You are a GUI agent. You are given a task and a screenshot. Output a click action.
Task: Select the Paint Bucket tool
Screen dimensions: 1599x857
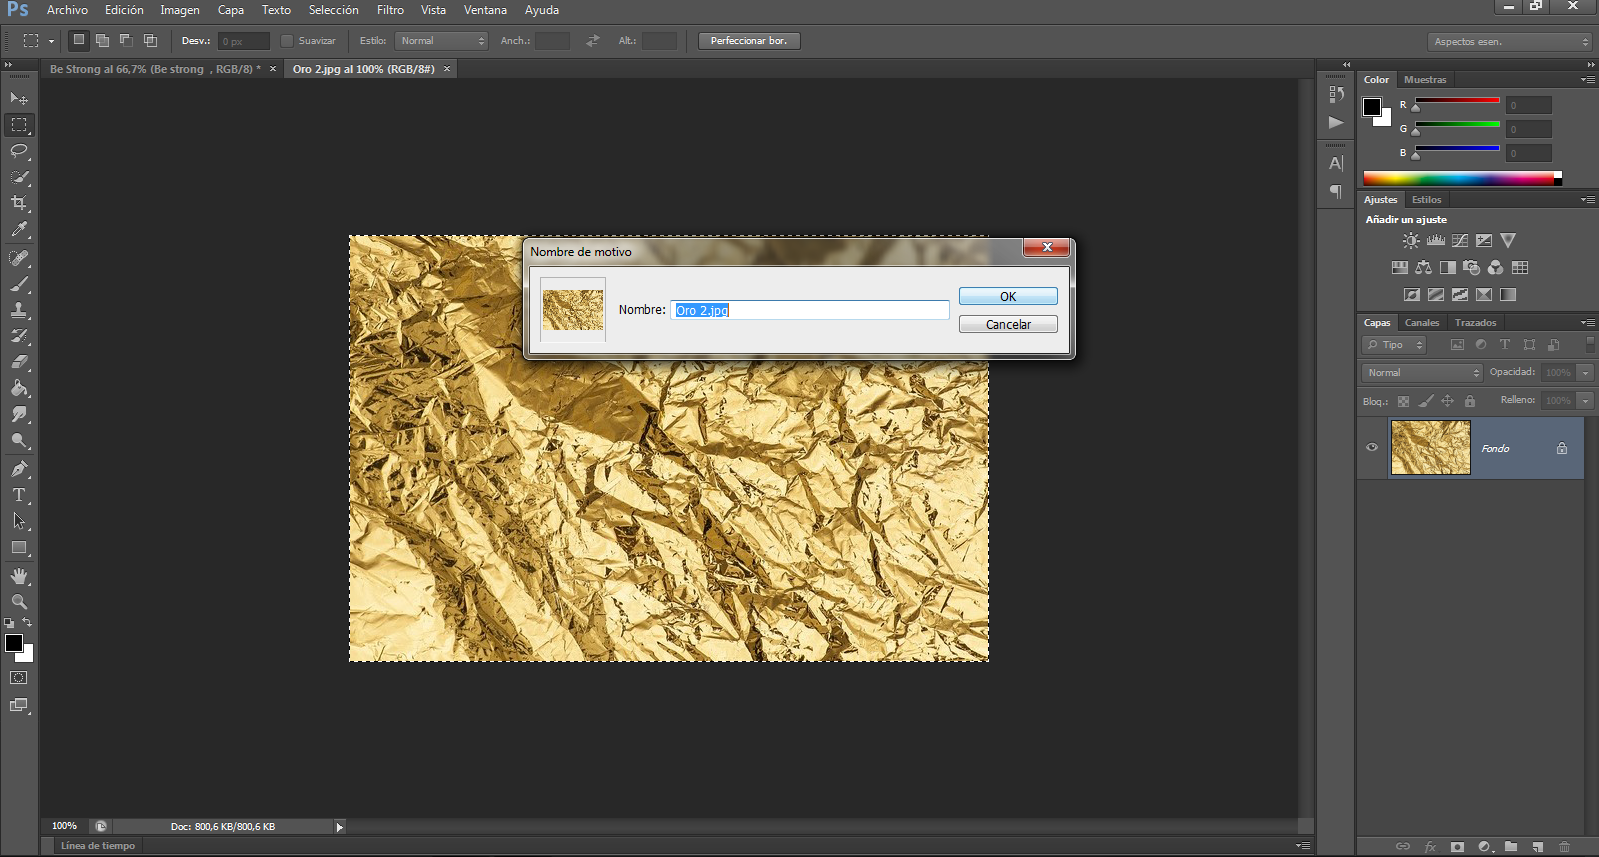(x=19, y=388)
